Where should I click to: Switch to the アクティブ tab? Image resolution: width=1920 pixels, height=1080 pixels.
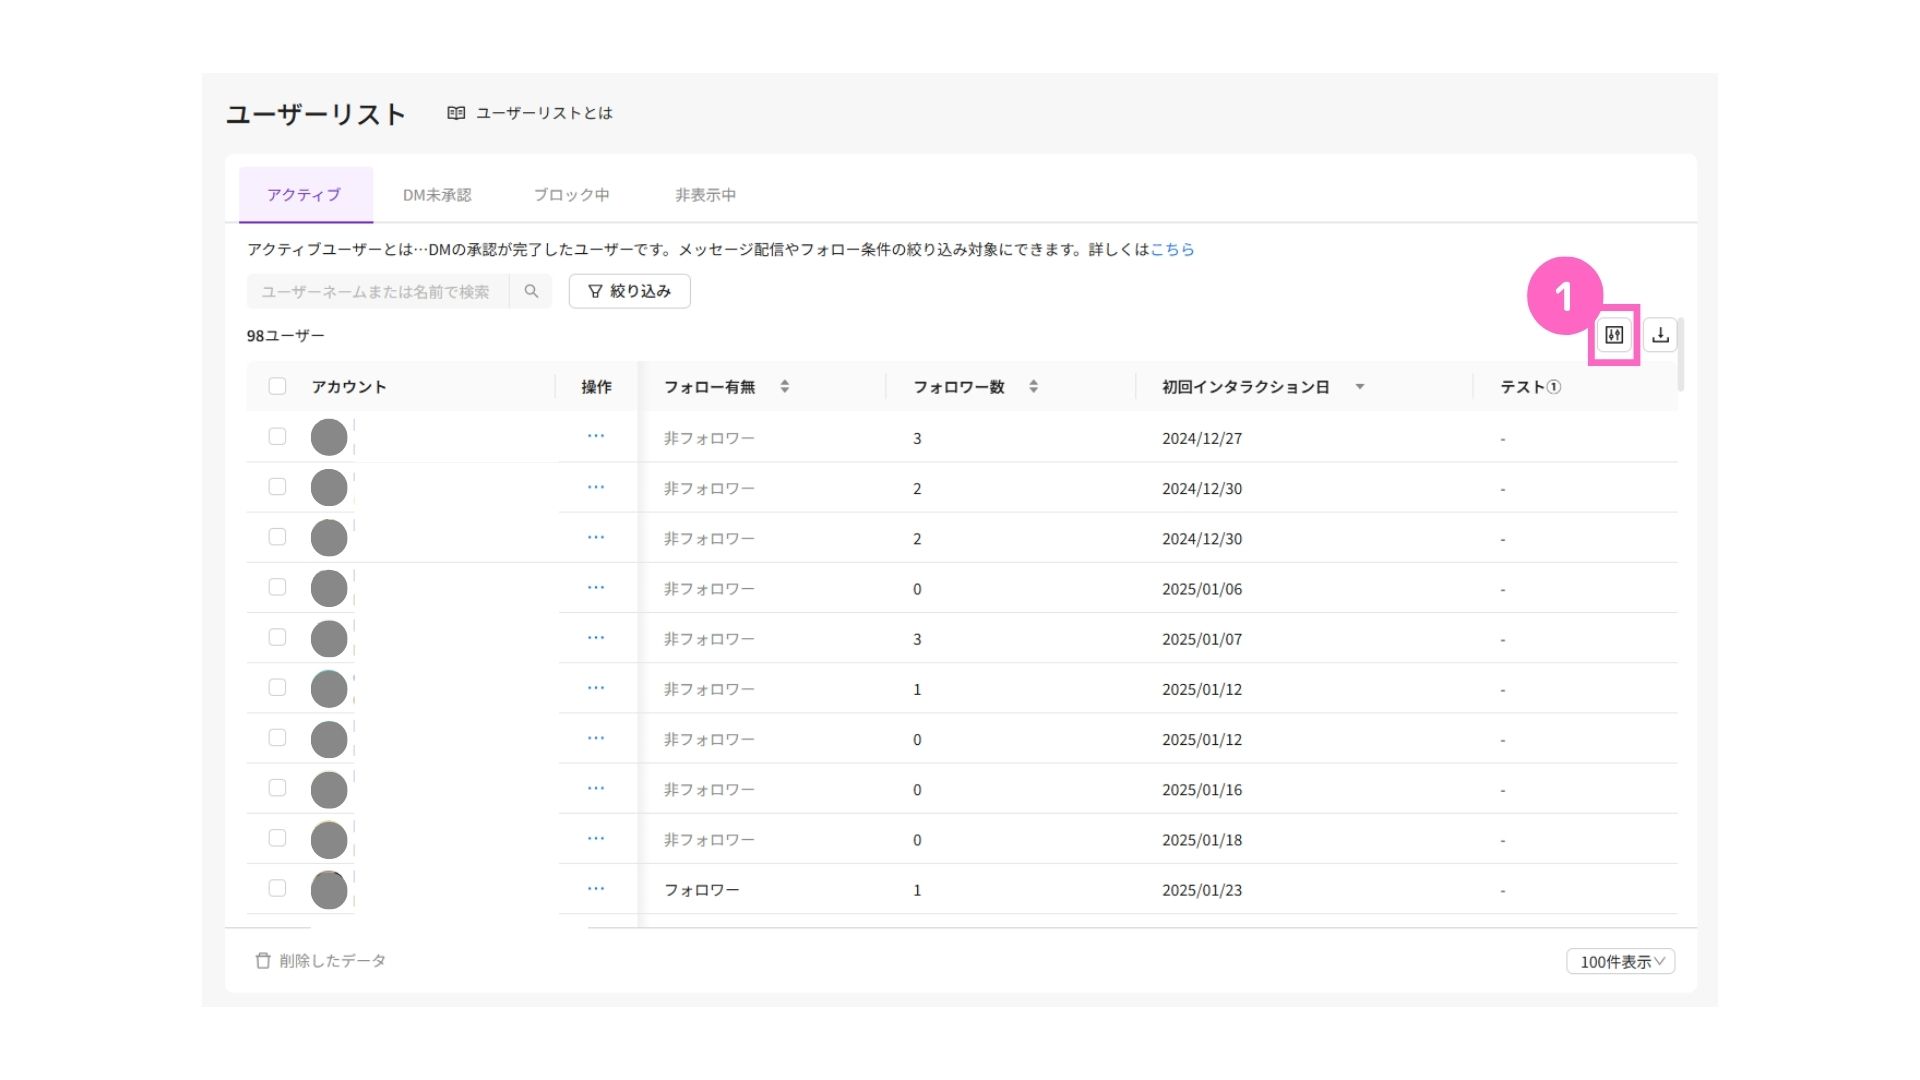pyautogui.click(x=305, y=195)
